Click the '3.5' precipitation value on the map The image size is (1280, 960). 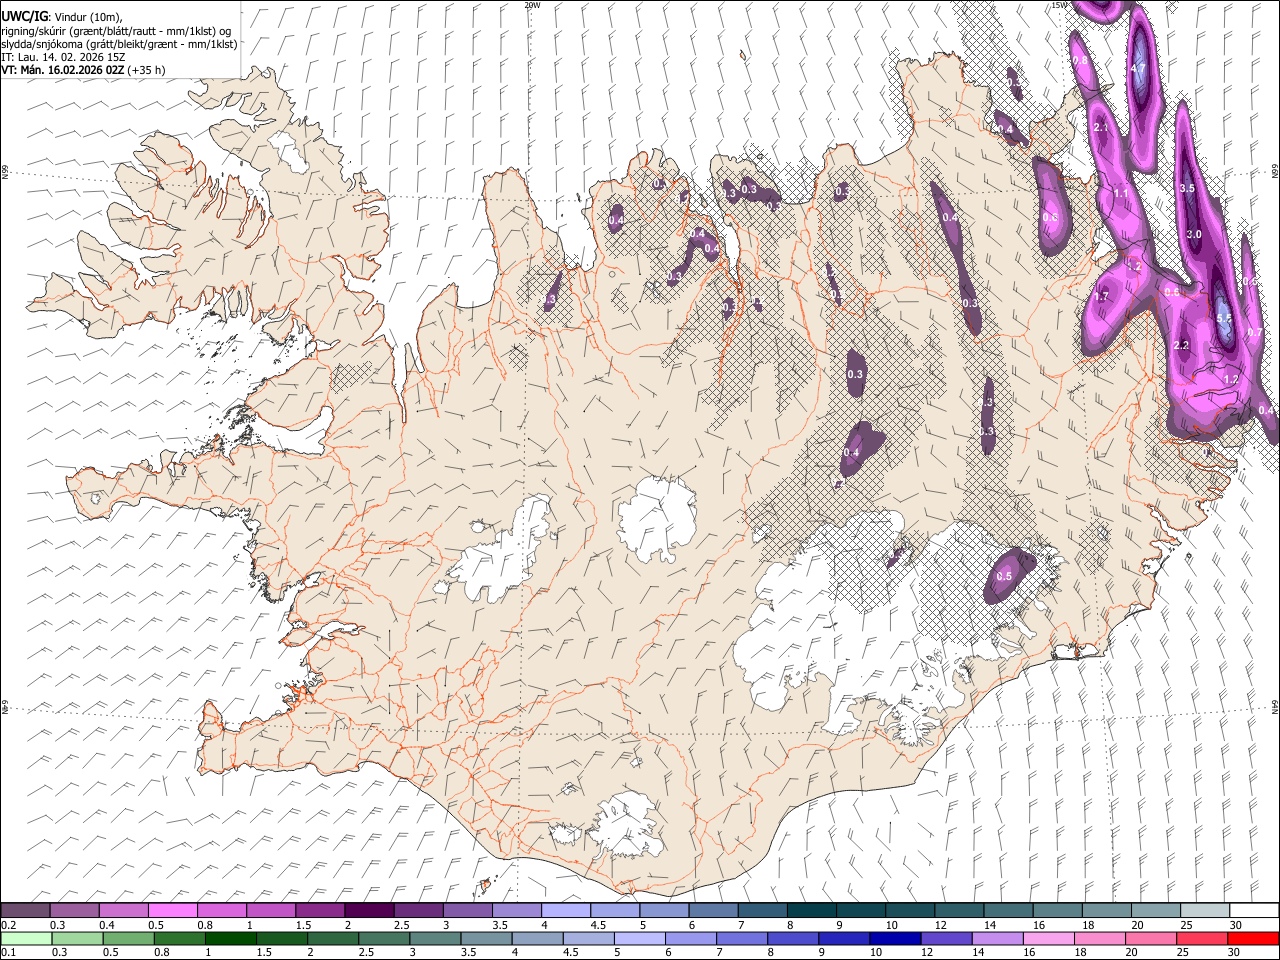[x=1188, y=188]
